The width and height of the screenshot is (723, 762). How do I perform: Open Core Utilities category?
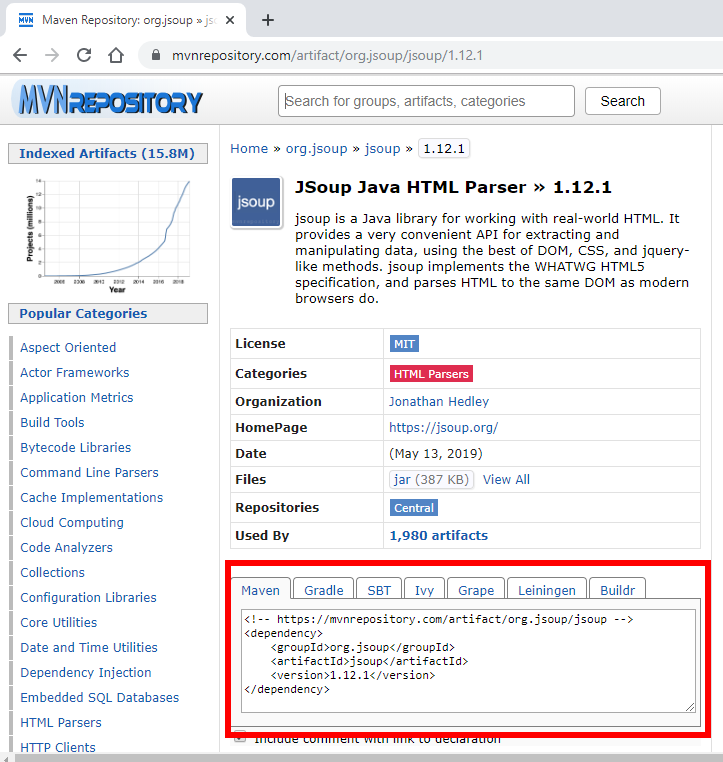tap(59, 623)
